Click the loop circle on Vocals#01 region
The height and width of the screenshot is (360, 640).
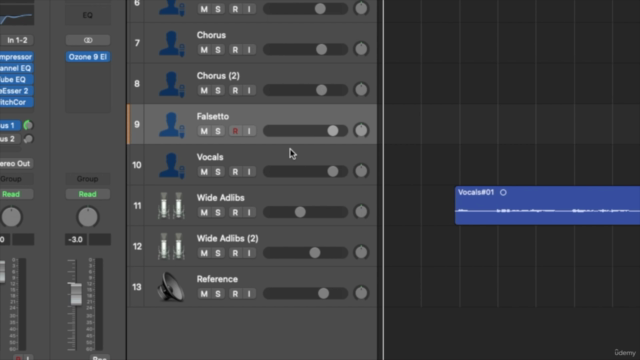(503, 192)
